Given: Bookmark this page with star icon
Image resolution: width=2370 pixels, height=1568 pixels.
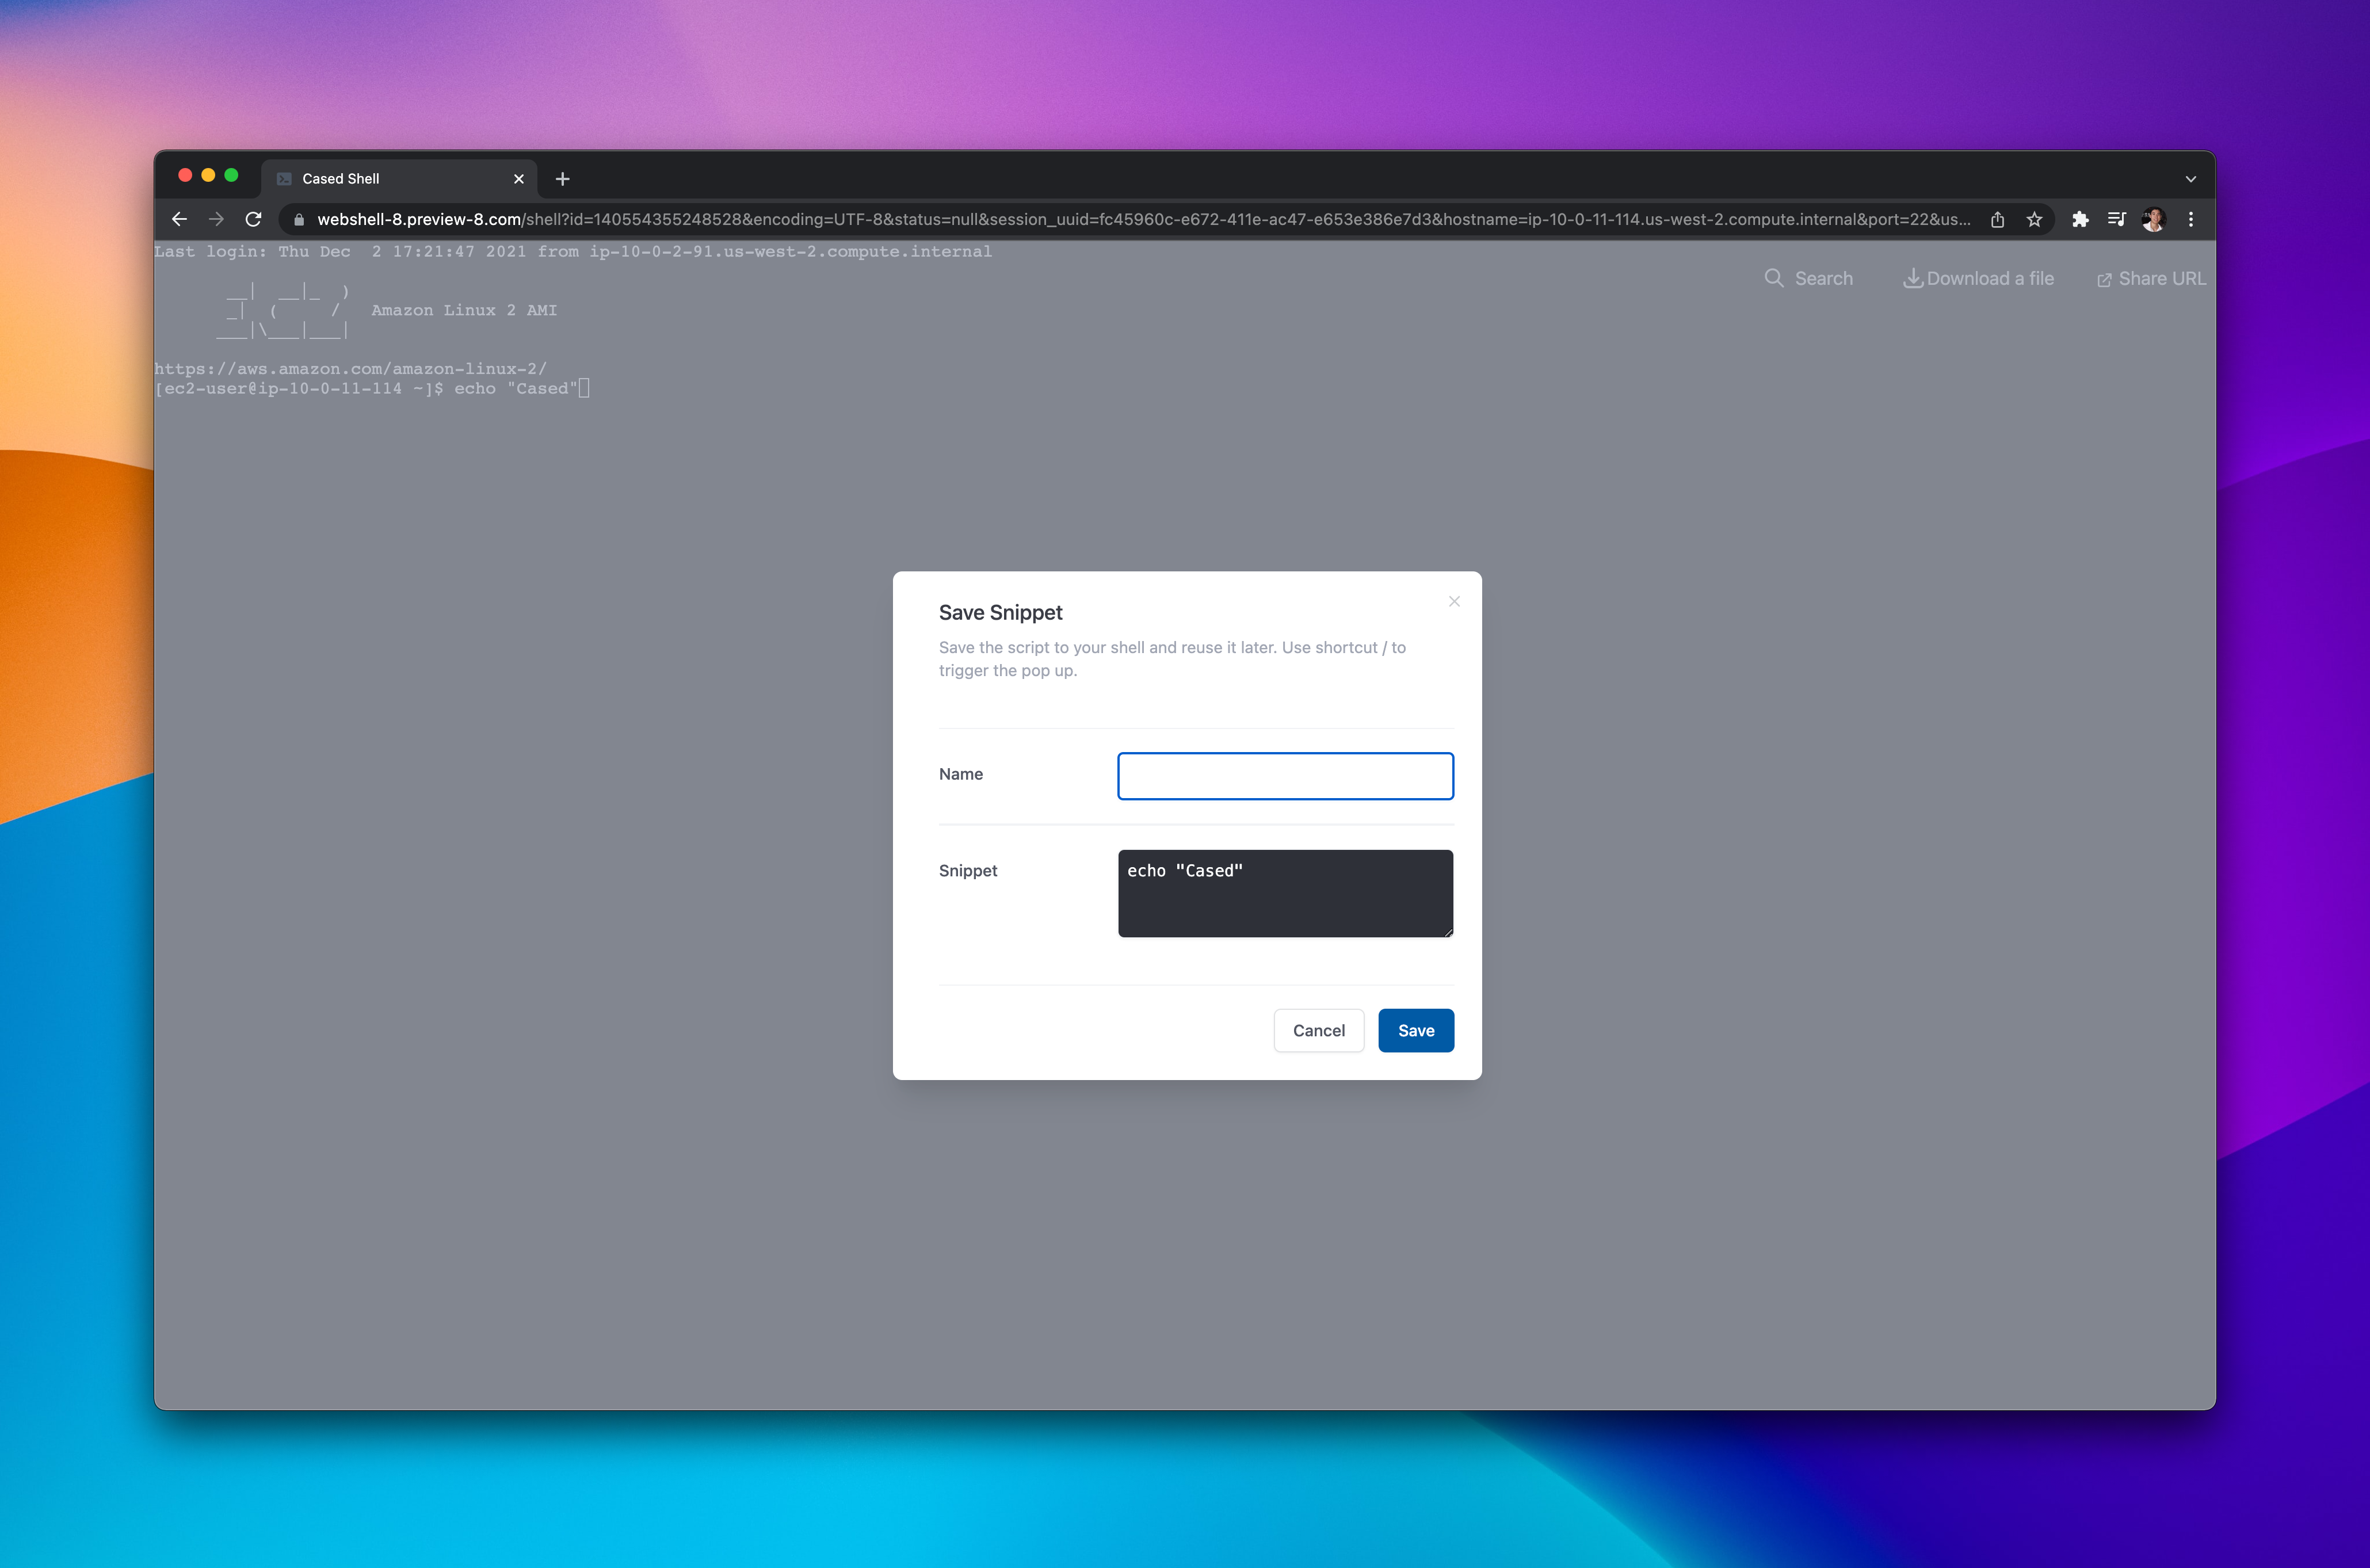Looking at the screenshot, I should [2034, 219].
